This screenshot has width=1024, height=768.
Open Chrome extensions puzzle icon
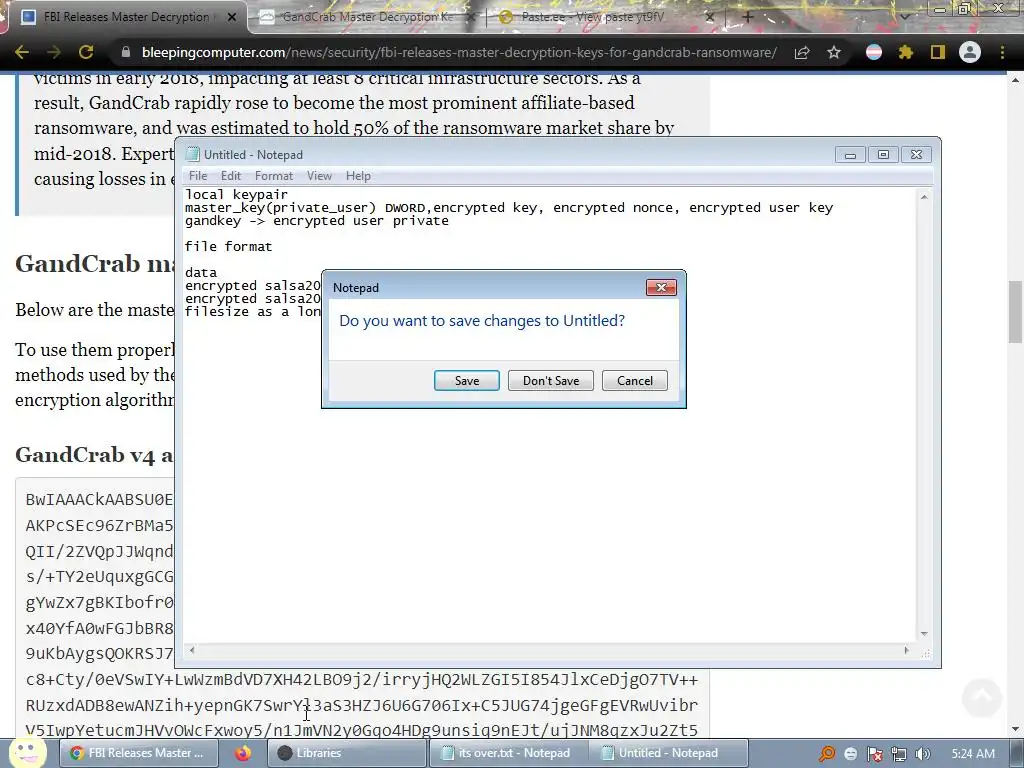pyautogui.click(x=906, y=52)
